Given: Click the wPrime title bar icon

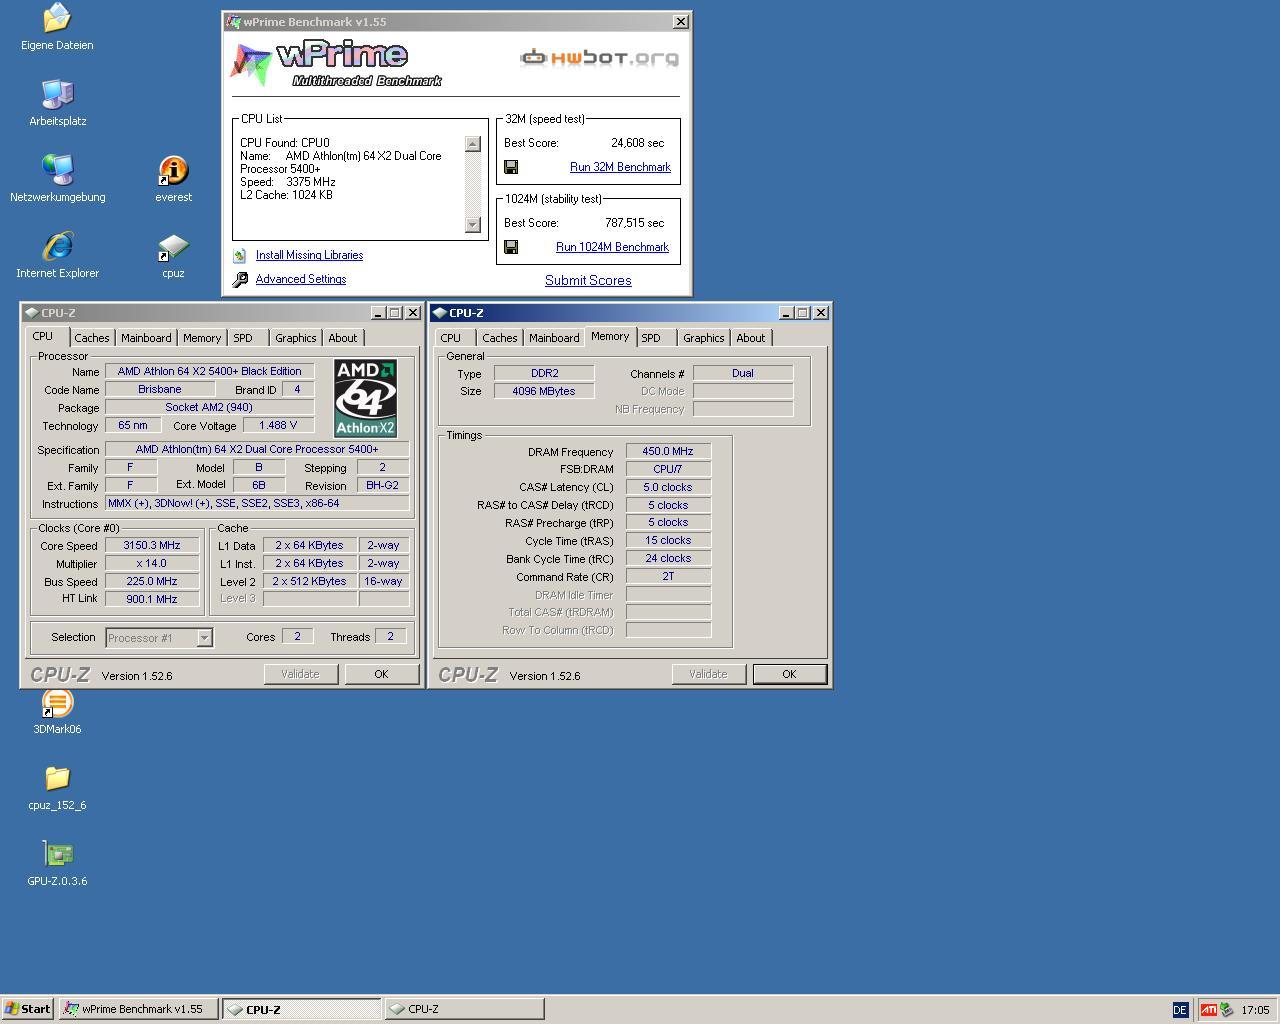Looking at the screenshot, I should (x=233, y=21).
